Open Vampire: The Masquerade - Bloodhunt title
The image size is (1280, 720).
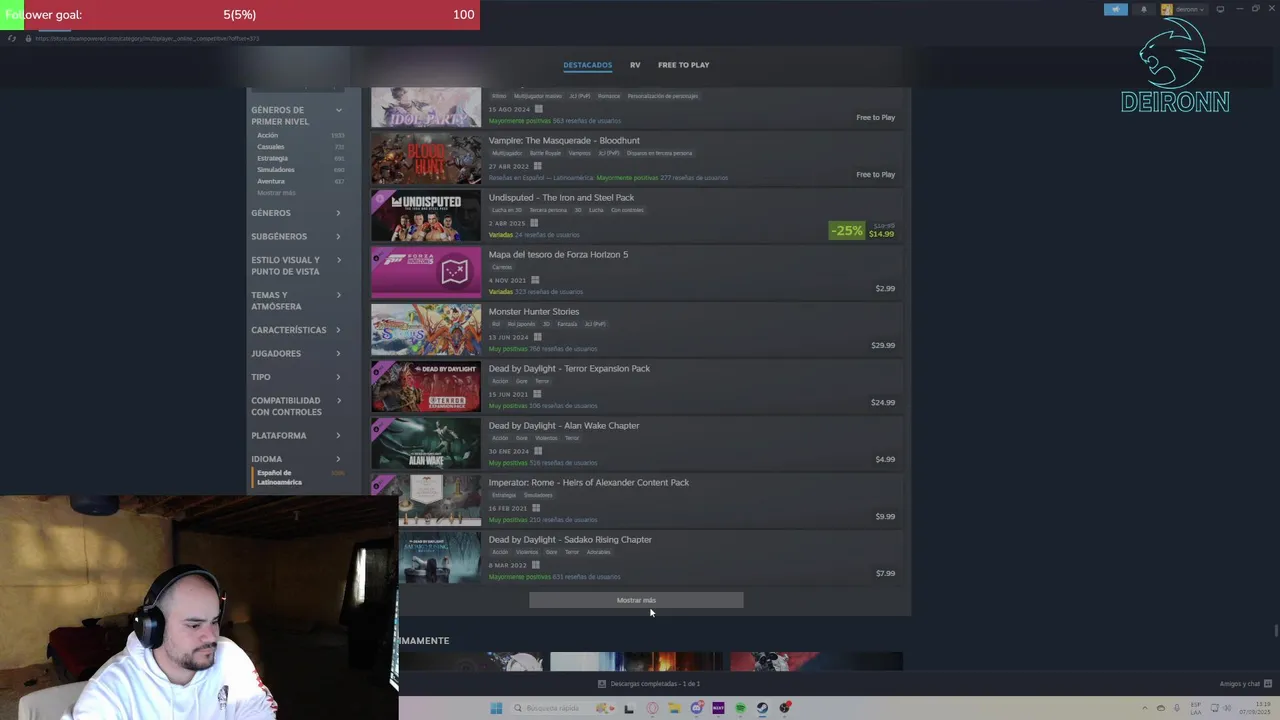pos(564,141)
